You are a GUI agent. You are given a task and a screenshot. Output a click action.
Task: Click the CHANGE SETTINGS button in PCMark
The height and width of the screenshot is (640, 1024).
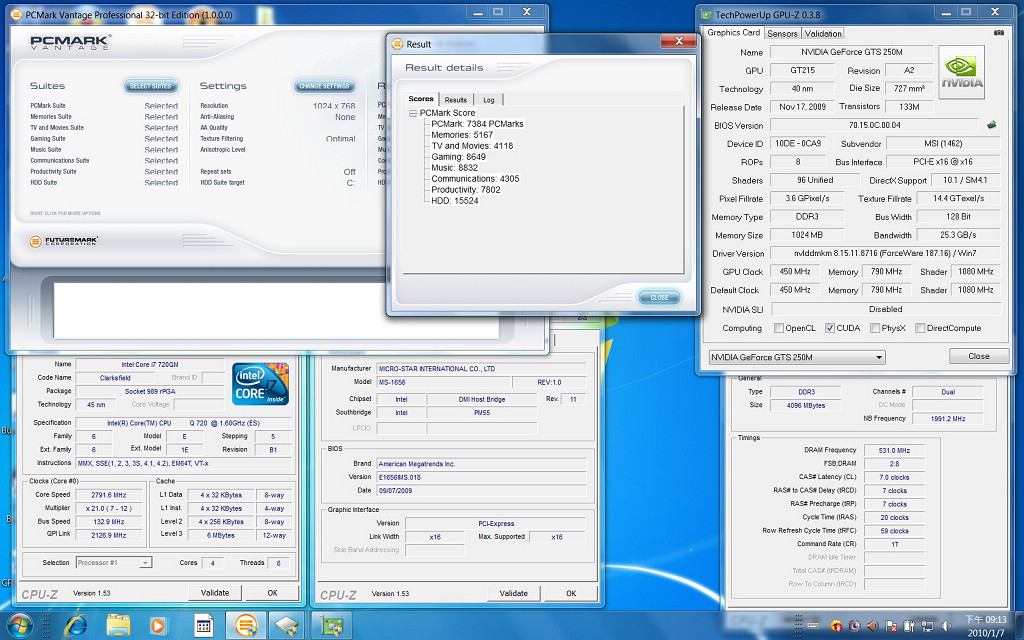coord(325,86)
